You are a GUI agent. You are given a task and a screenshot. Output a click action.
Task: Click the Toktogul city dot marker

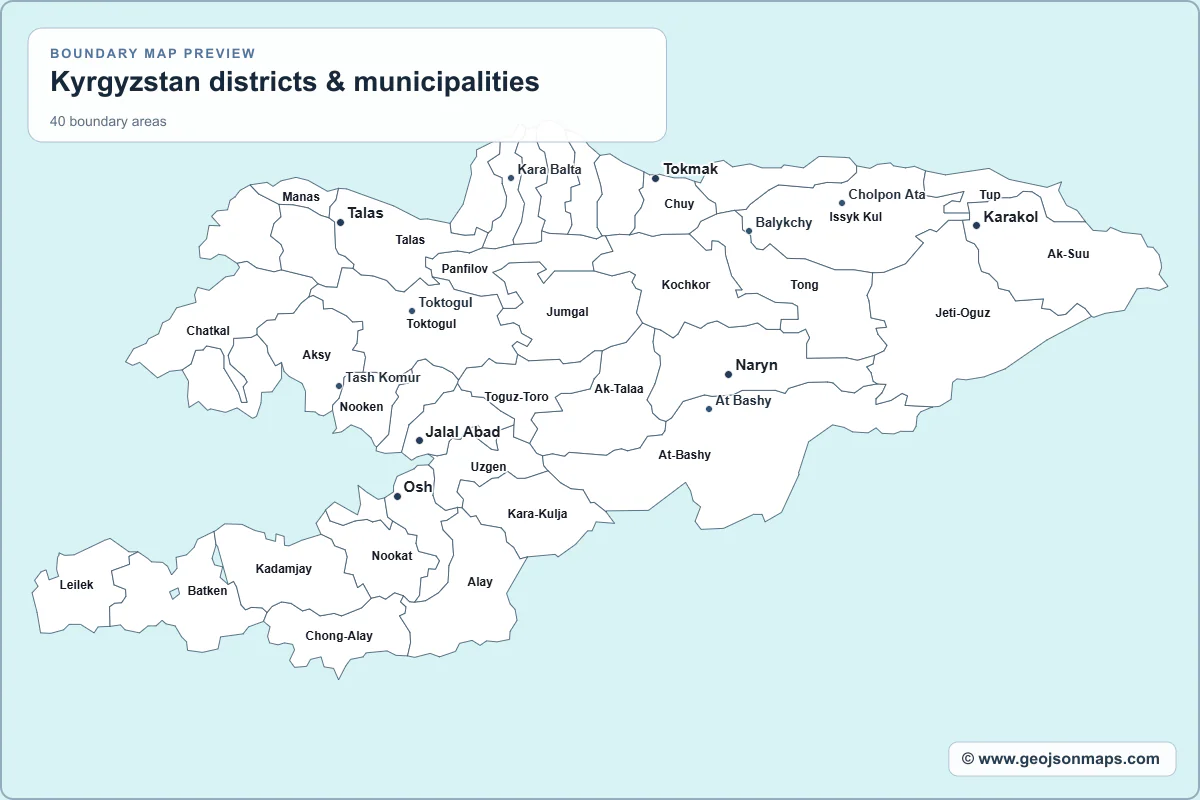point(411,311)
